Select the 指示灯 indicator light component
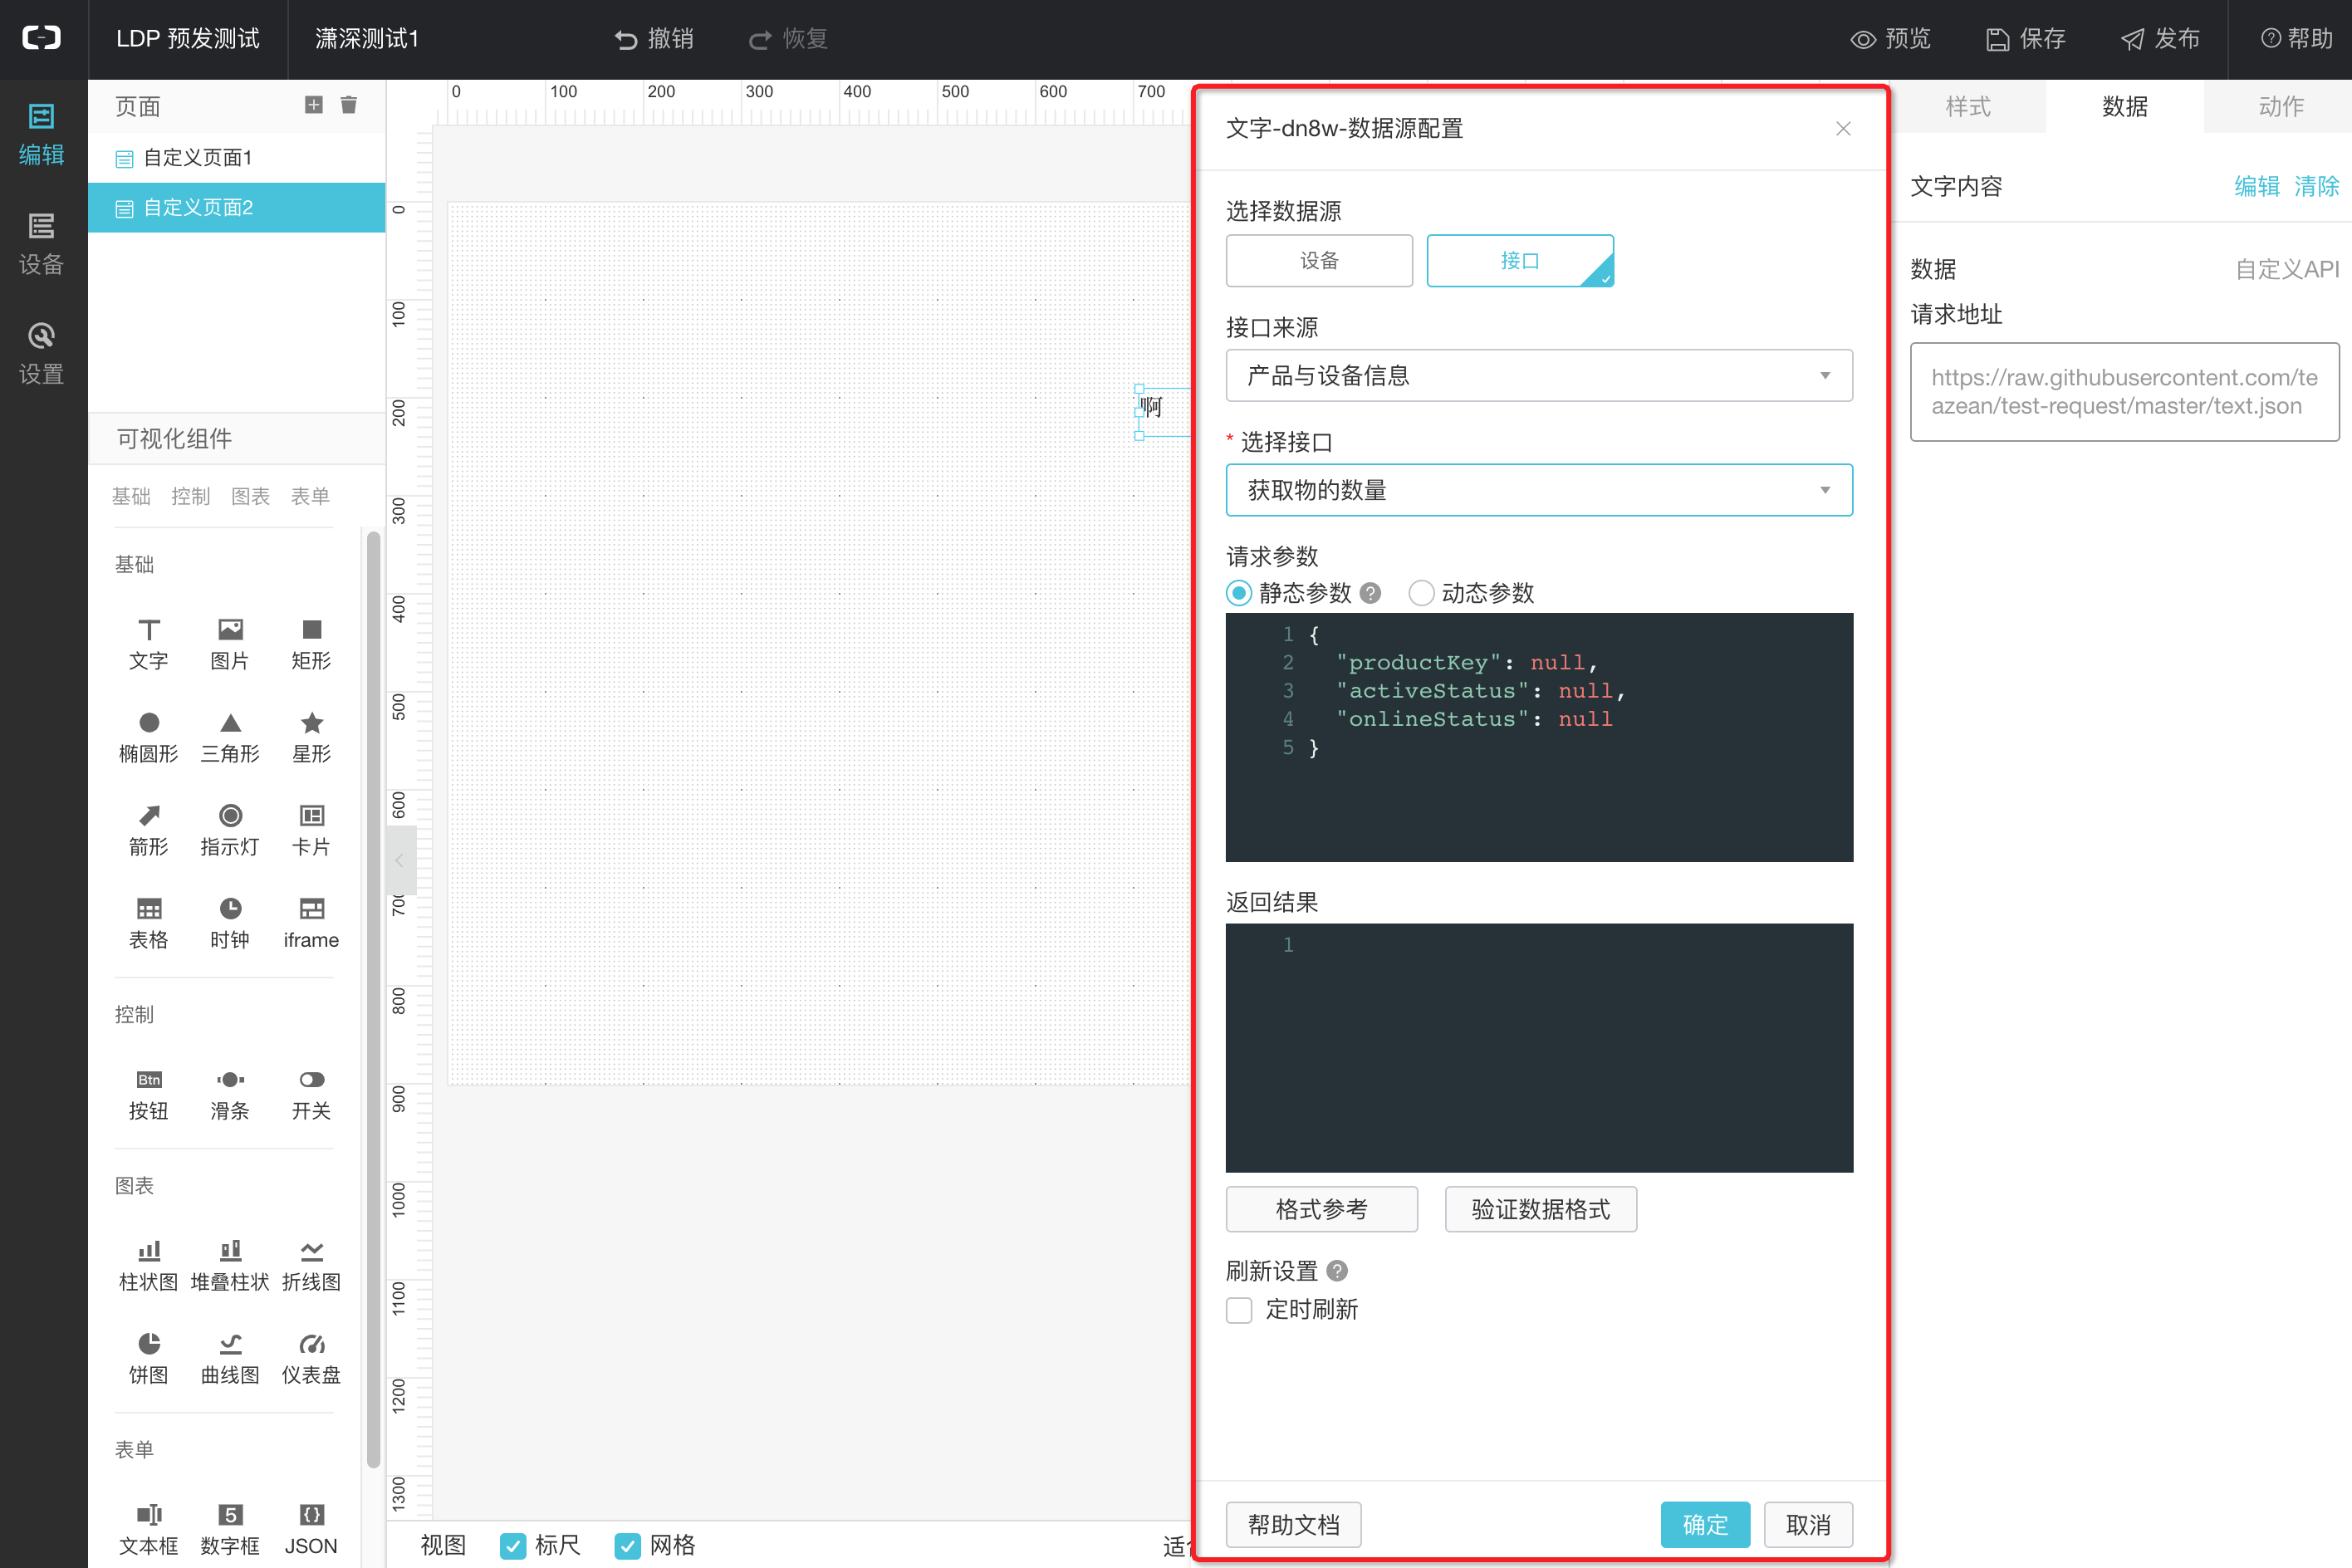 [x=230, y=829]
